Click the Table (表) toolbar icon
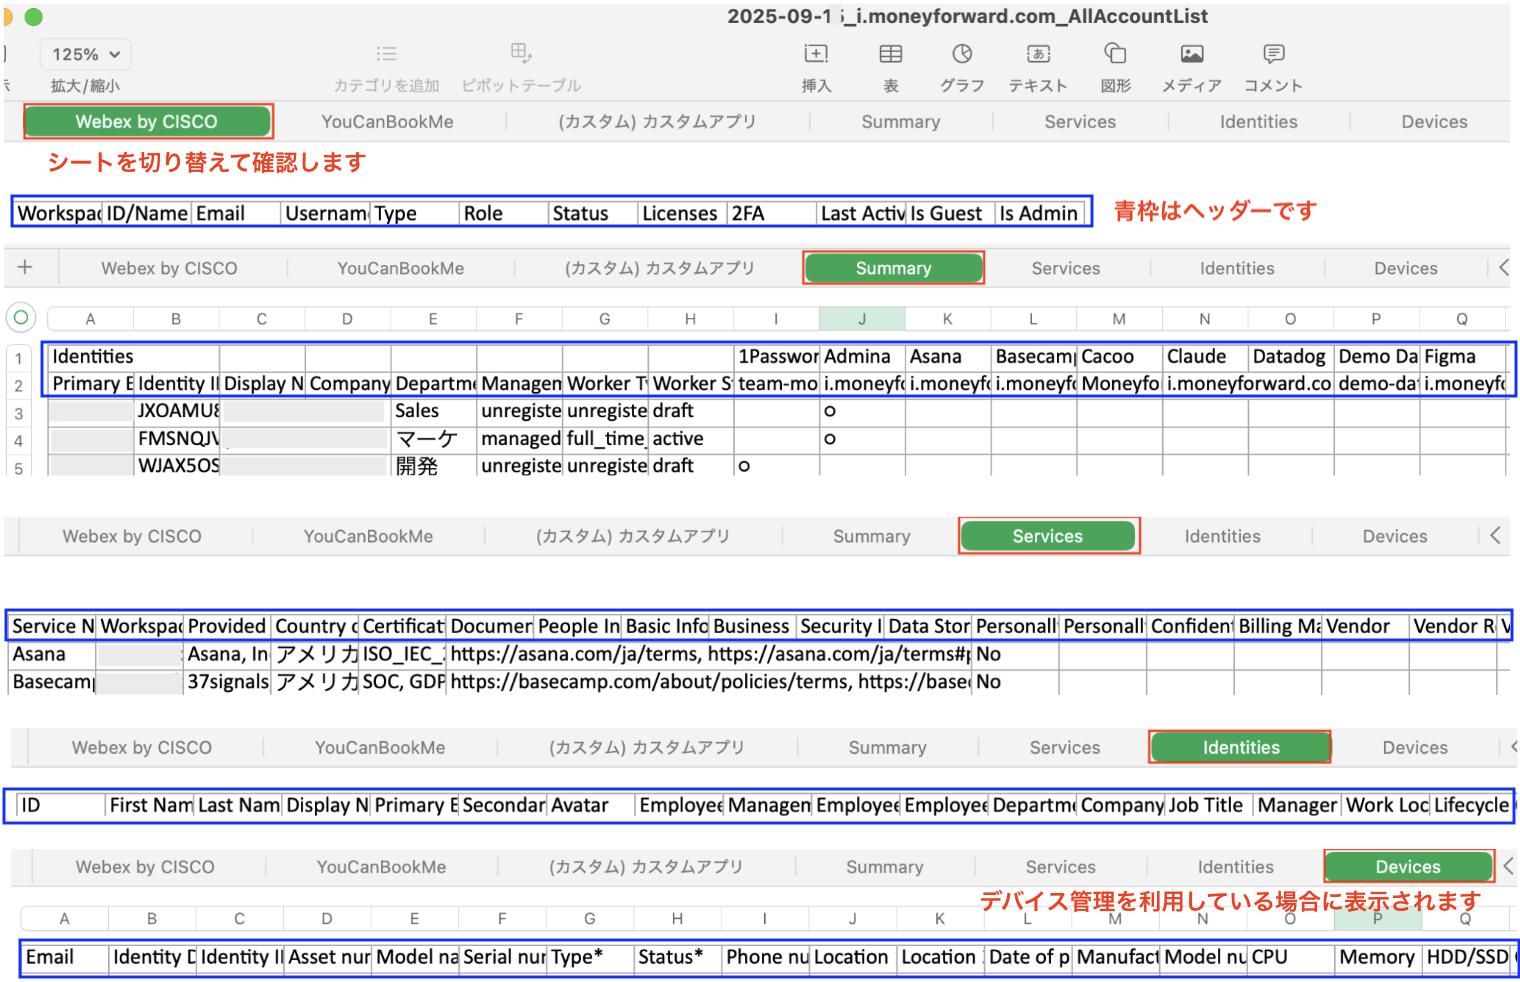The width and height of the screenshot is (1520, 982). pyautogui.click(x=890, y=55)
